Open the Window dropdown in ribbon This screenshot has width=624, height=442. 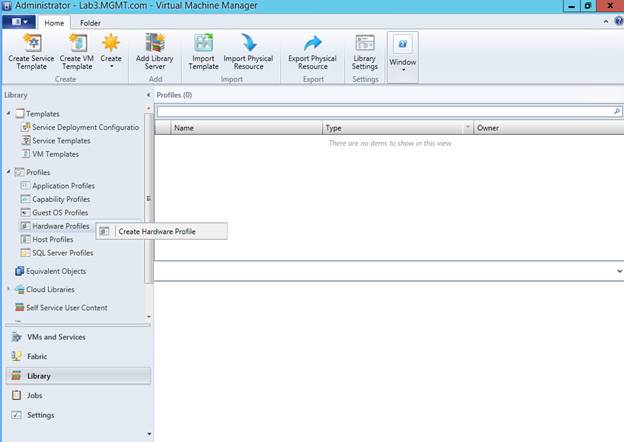tap(403, 57)
